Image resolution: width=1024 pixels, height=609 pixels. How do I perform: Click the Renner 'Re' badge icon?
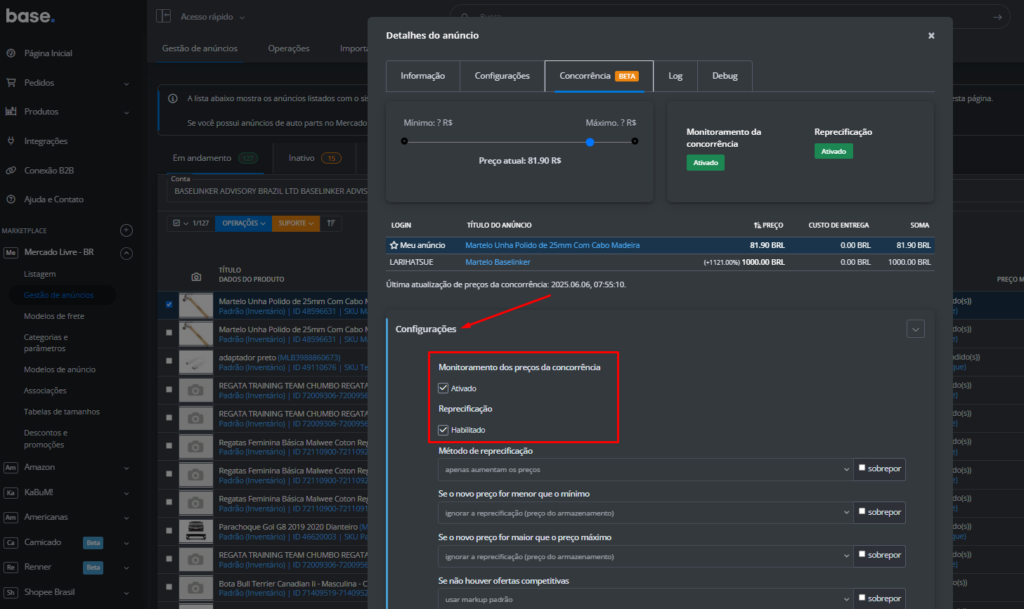(10, 568)
